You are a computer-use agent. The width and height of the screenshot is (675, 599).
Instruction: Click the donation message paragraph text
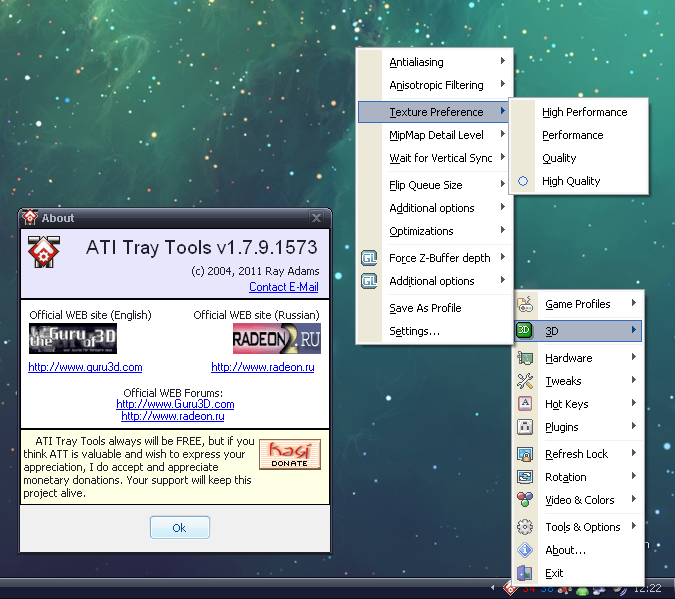pyautogui.click(x=139, y=467)
